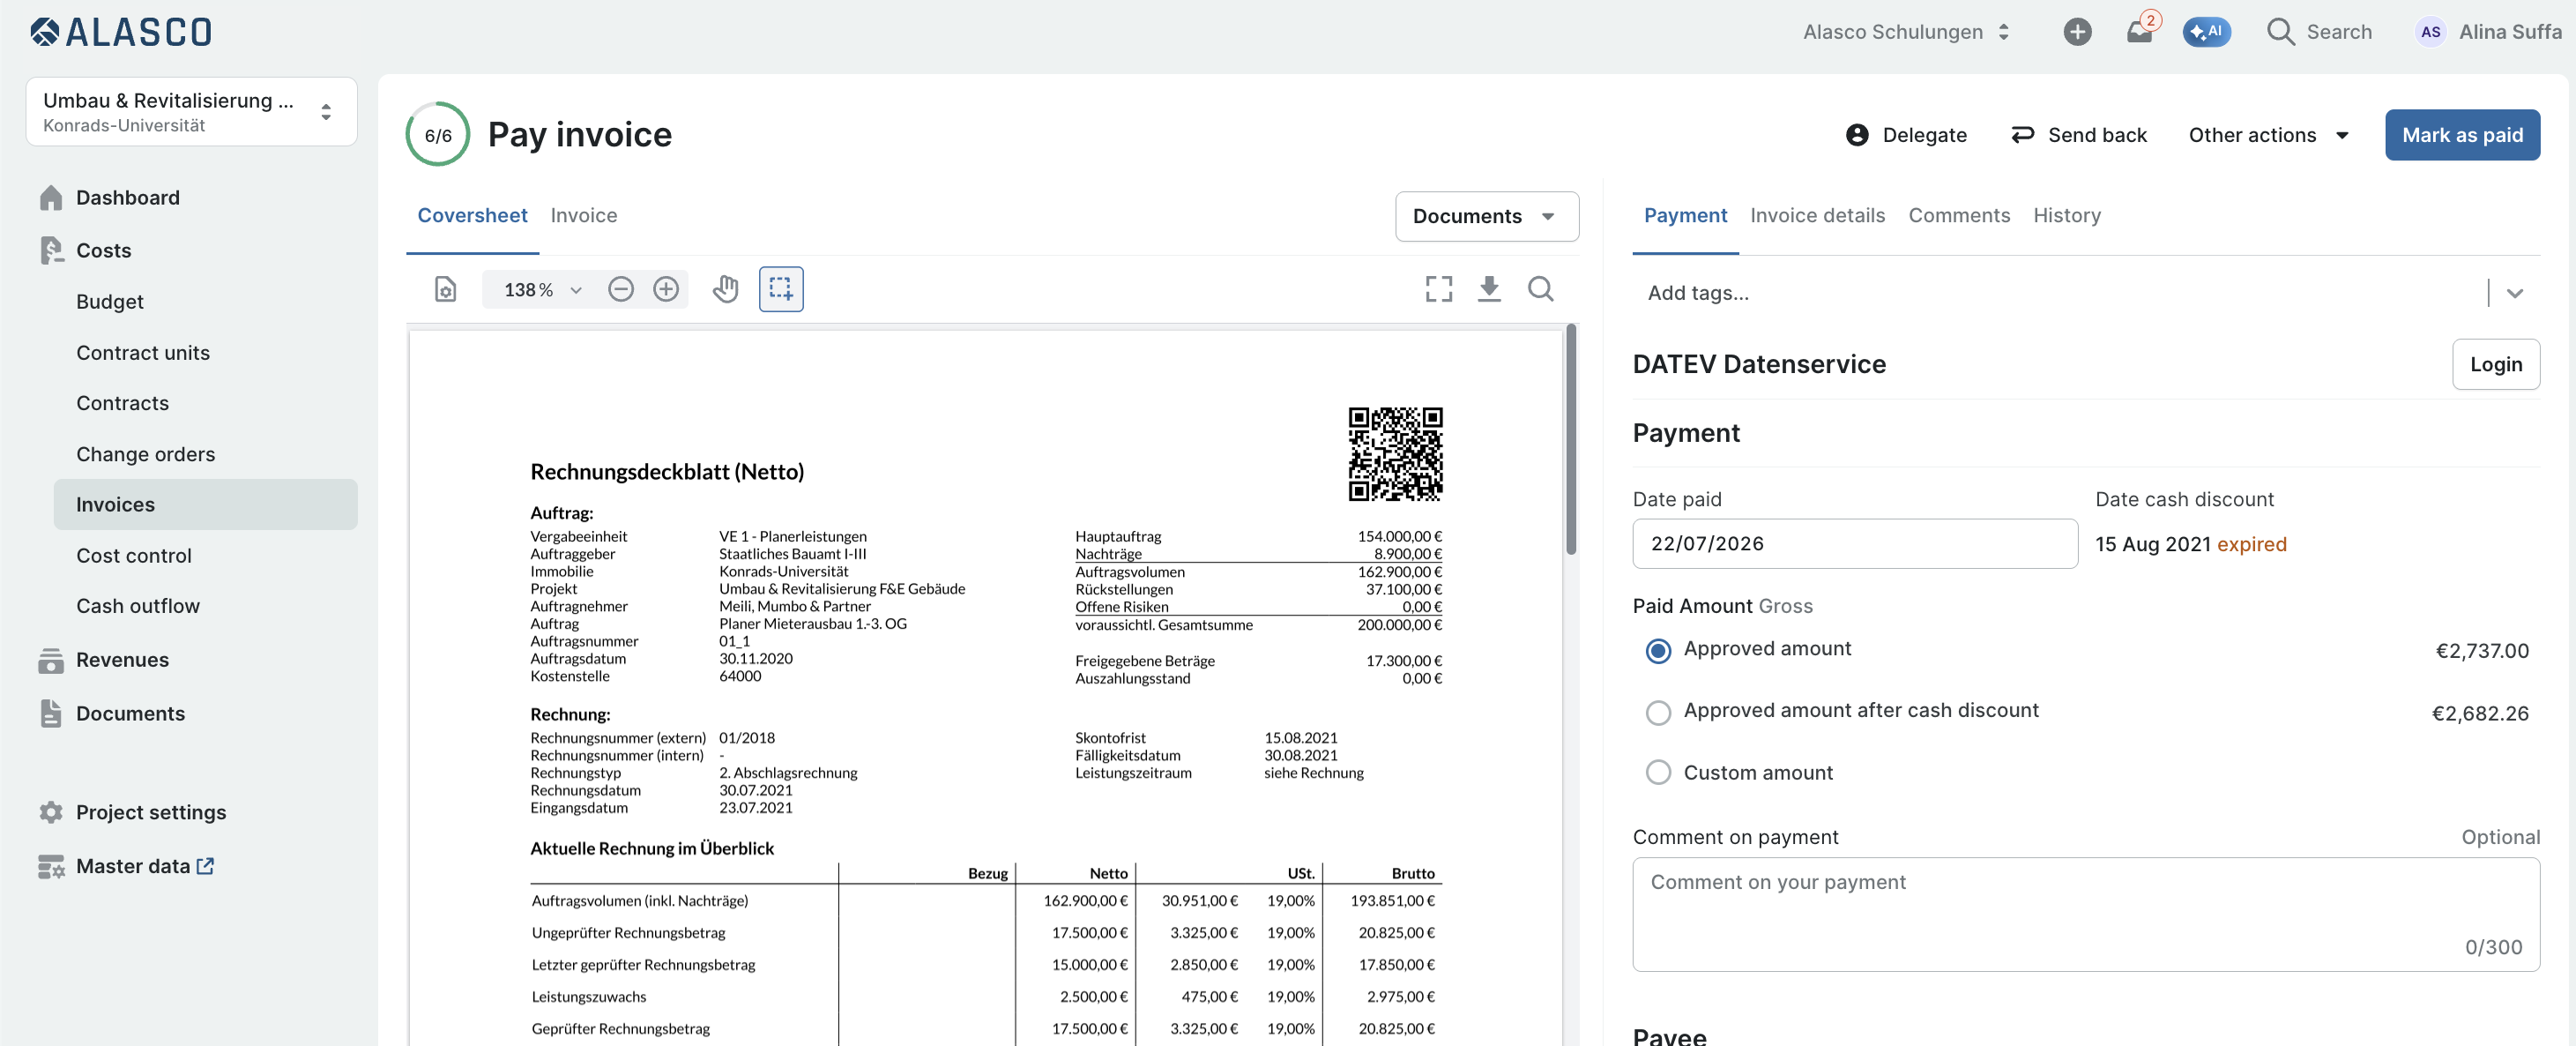2576x1046 pixels.
Task: Click the Rechnungsdeckblatt (Netto) heading
Action: (667, 472)
